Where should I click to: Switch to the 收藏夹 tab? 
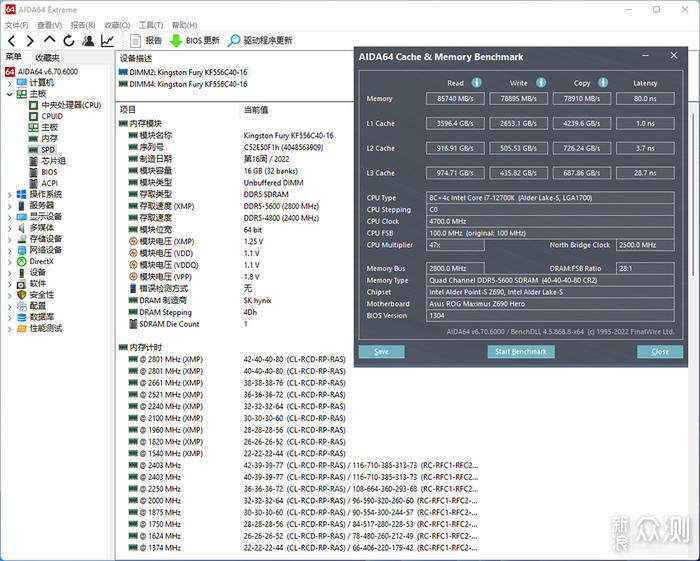point(46,58)
